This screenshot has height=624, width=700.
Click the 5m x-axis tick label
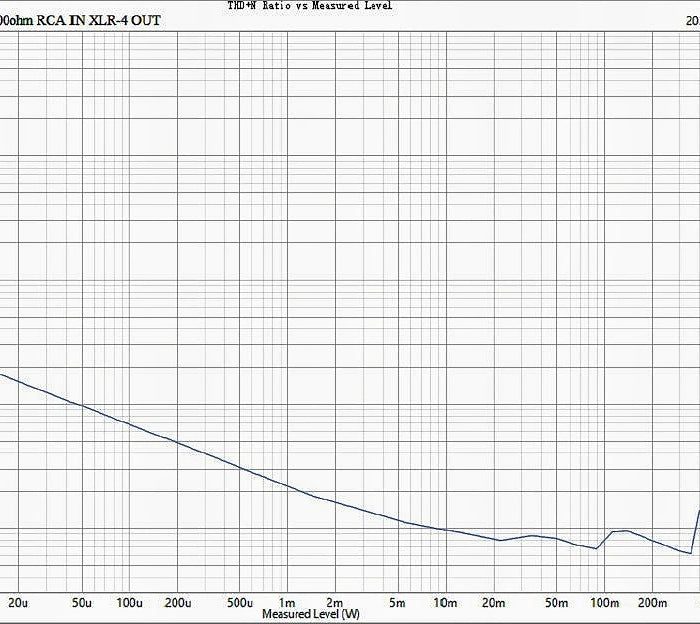(399, 603)
